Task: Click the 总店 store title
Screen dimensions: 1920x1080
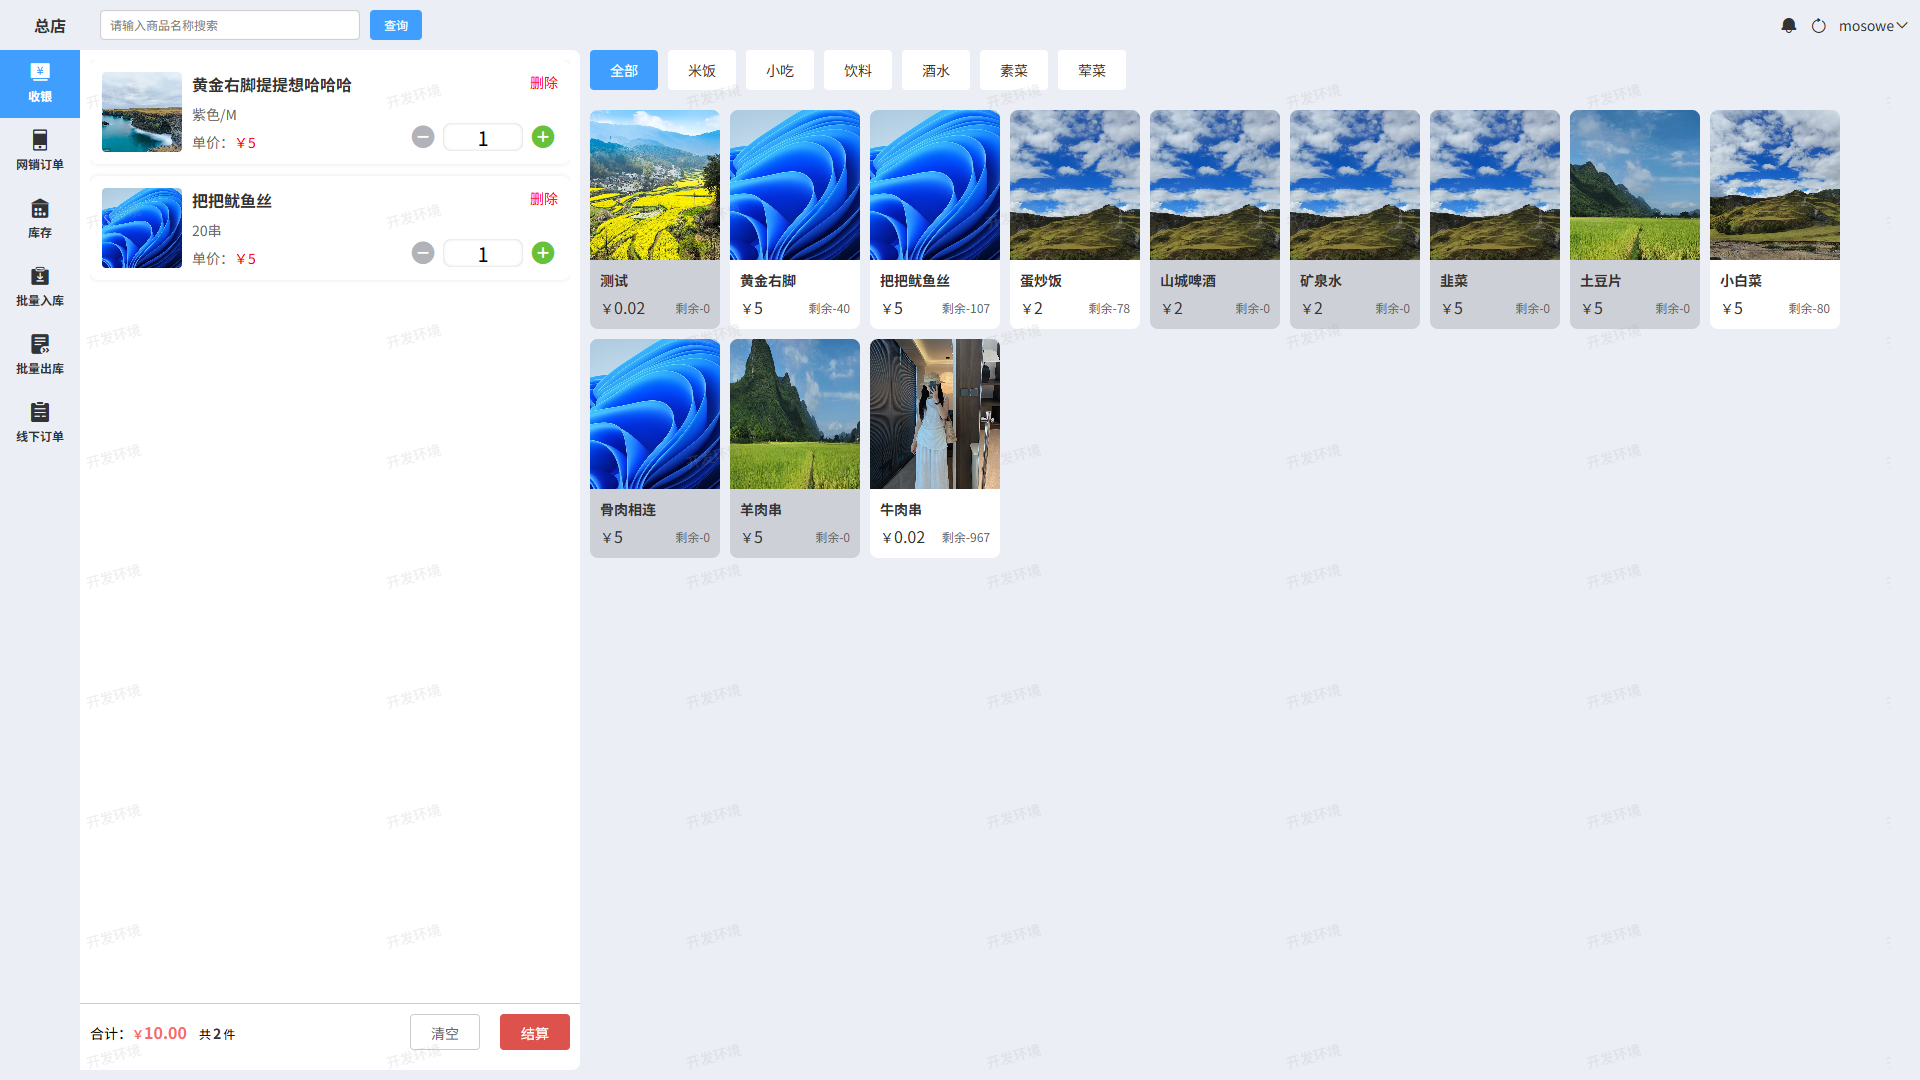Action: pos(50,26)
